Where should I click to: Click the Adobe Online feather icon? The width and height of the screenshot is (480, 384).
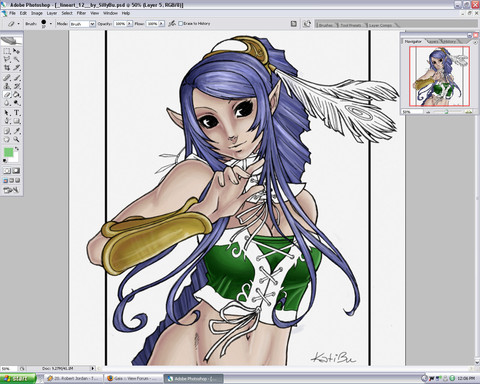click(11, 41)
